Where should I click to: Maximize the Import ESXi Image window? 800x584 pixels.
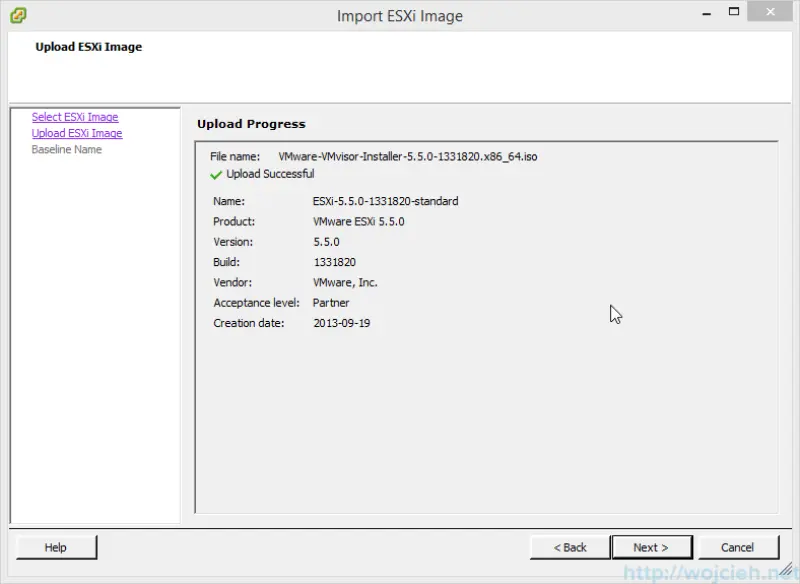pyautogui.click(x=733, y=12)
